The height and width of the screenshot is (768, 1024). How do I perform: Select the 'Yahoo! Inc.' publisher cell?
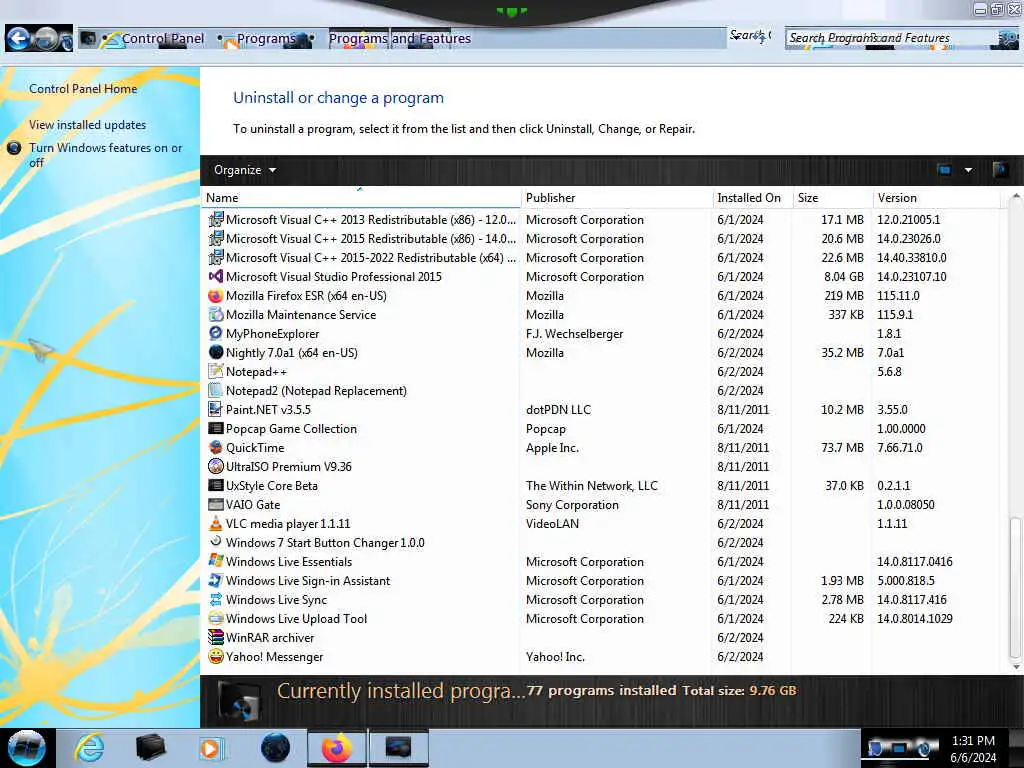(x=555, y=656)
